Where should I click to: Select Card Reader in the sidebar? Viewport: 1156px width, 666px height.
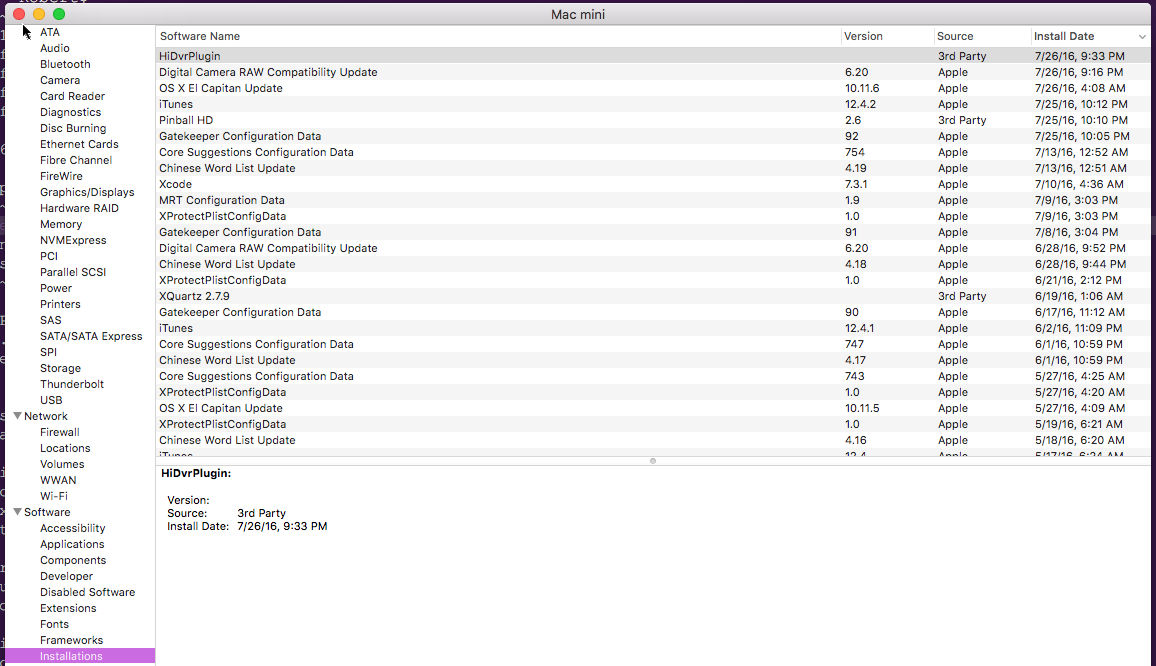click(x=72, y=96)
